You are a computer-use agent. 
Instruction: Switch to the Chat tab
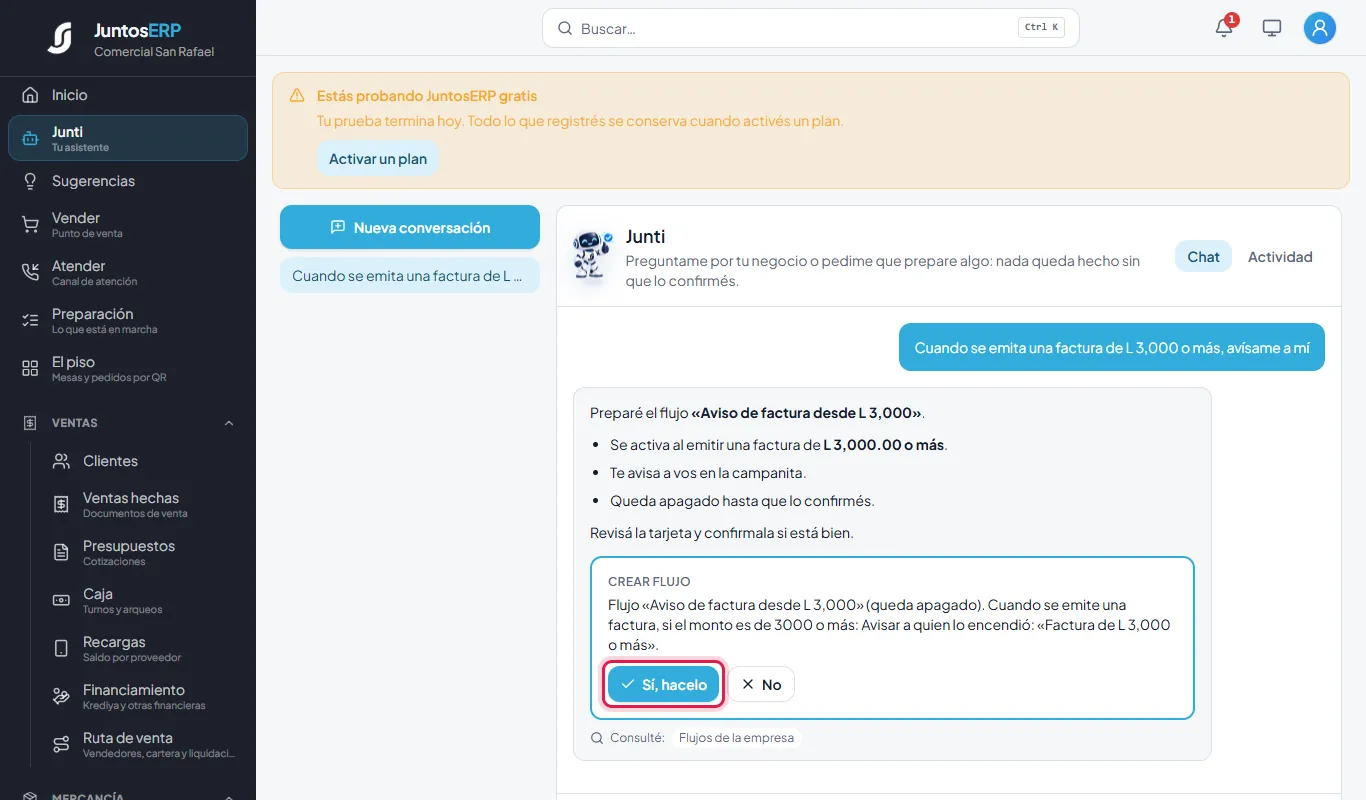point(1203,257)
